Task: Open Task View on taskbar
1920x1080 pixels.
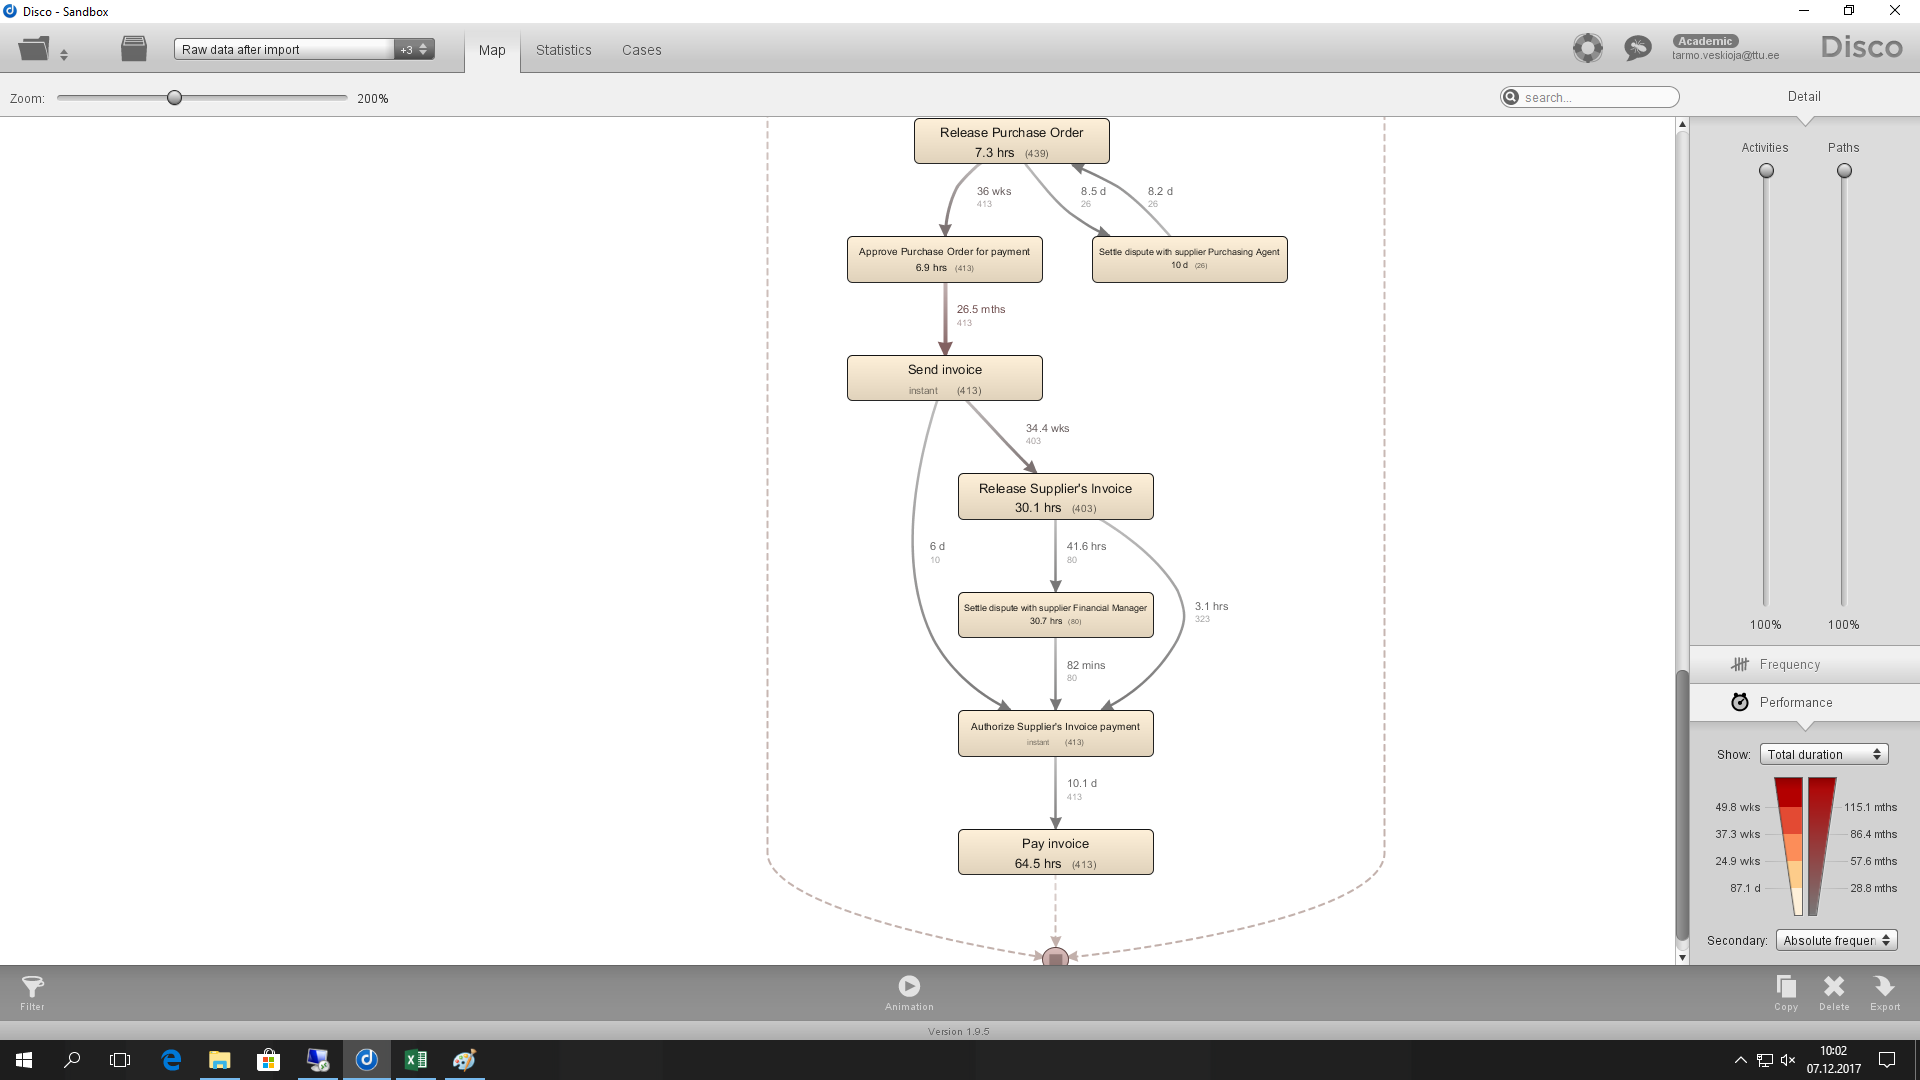Action: (120, 1060)
